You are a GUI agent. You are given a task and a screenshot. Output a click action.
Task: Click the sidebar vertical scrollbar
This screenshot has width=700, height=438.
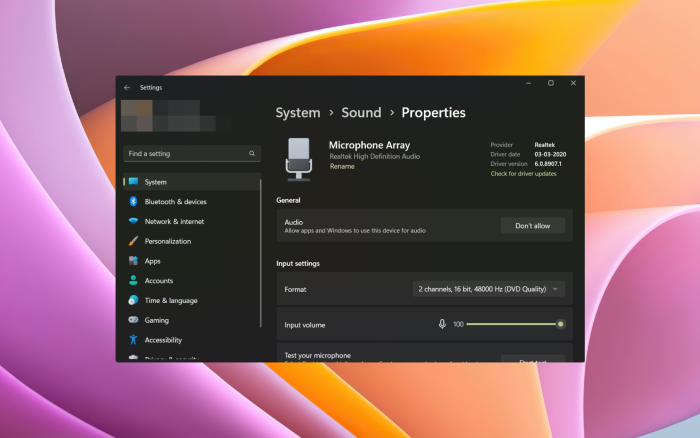260,253
